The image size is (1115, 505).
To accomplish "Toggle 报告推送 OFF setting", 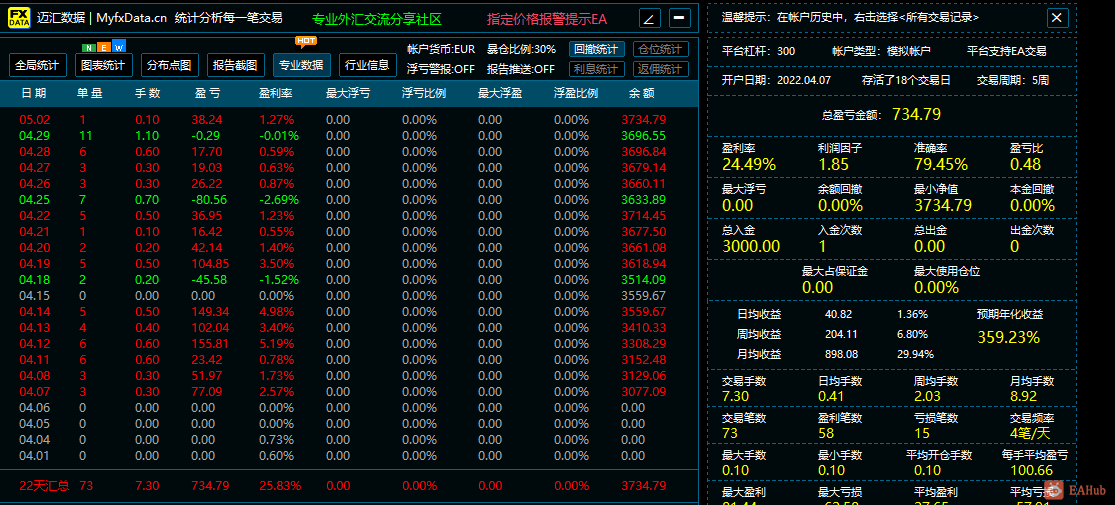I will coord(521,69).
